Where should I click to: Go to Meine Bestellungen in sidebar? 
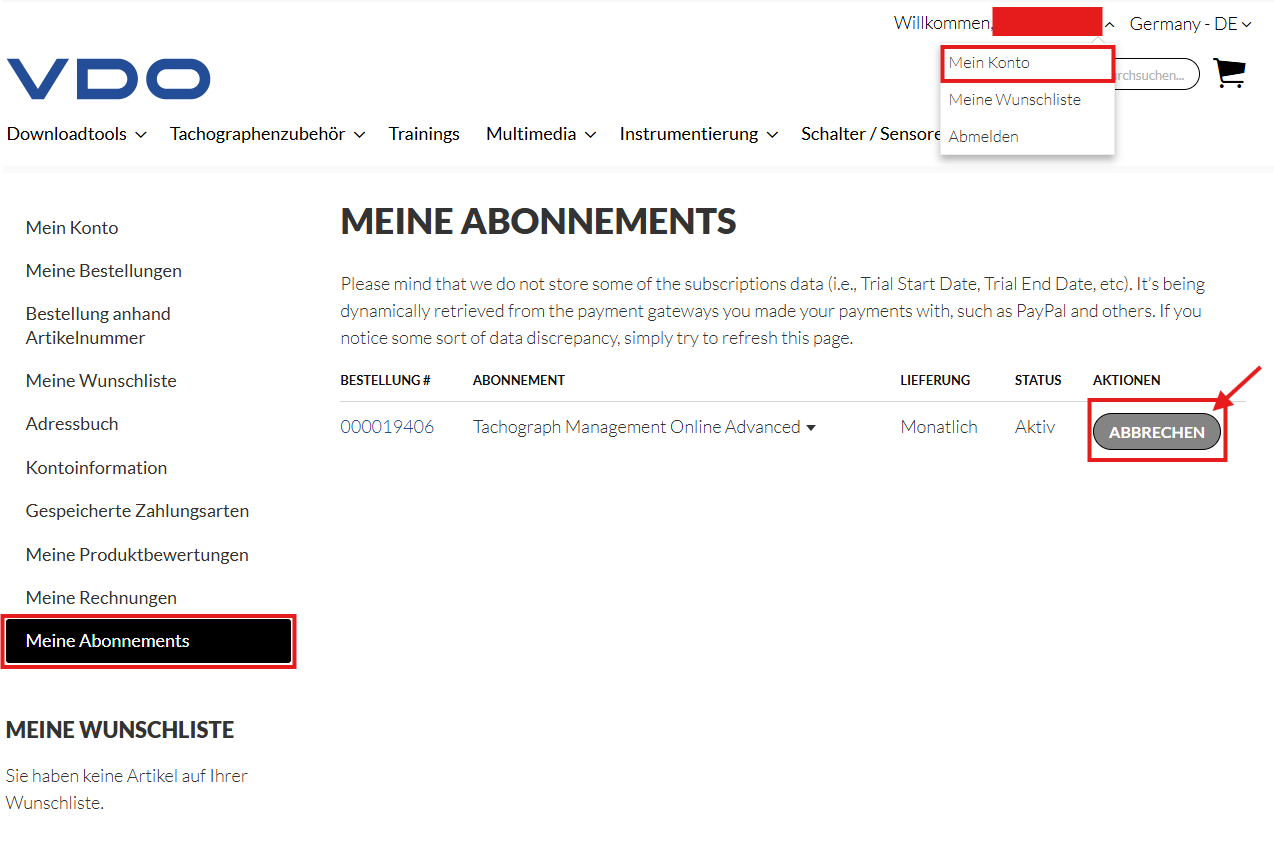(x=104, y=271)
